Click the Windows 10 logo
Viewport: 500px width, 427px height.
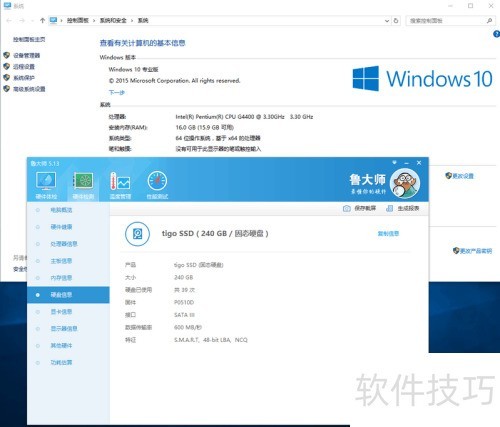422,78
